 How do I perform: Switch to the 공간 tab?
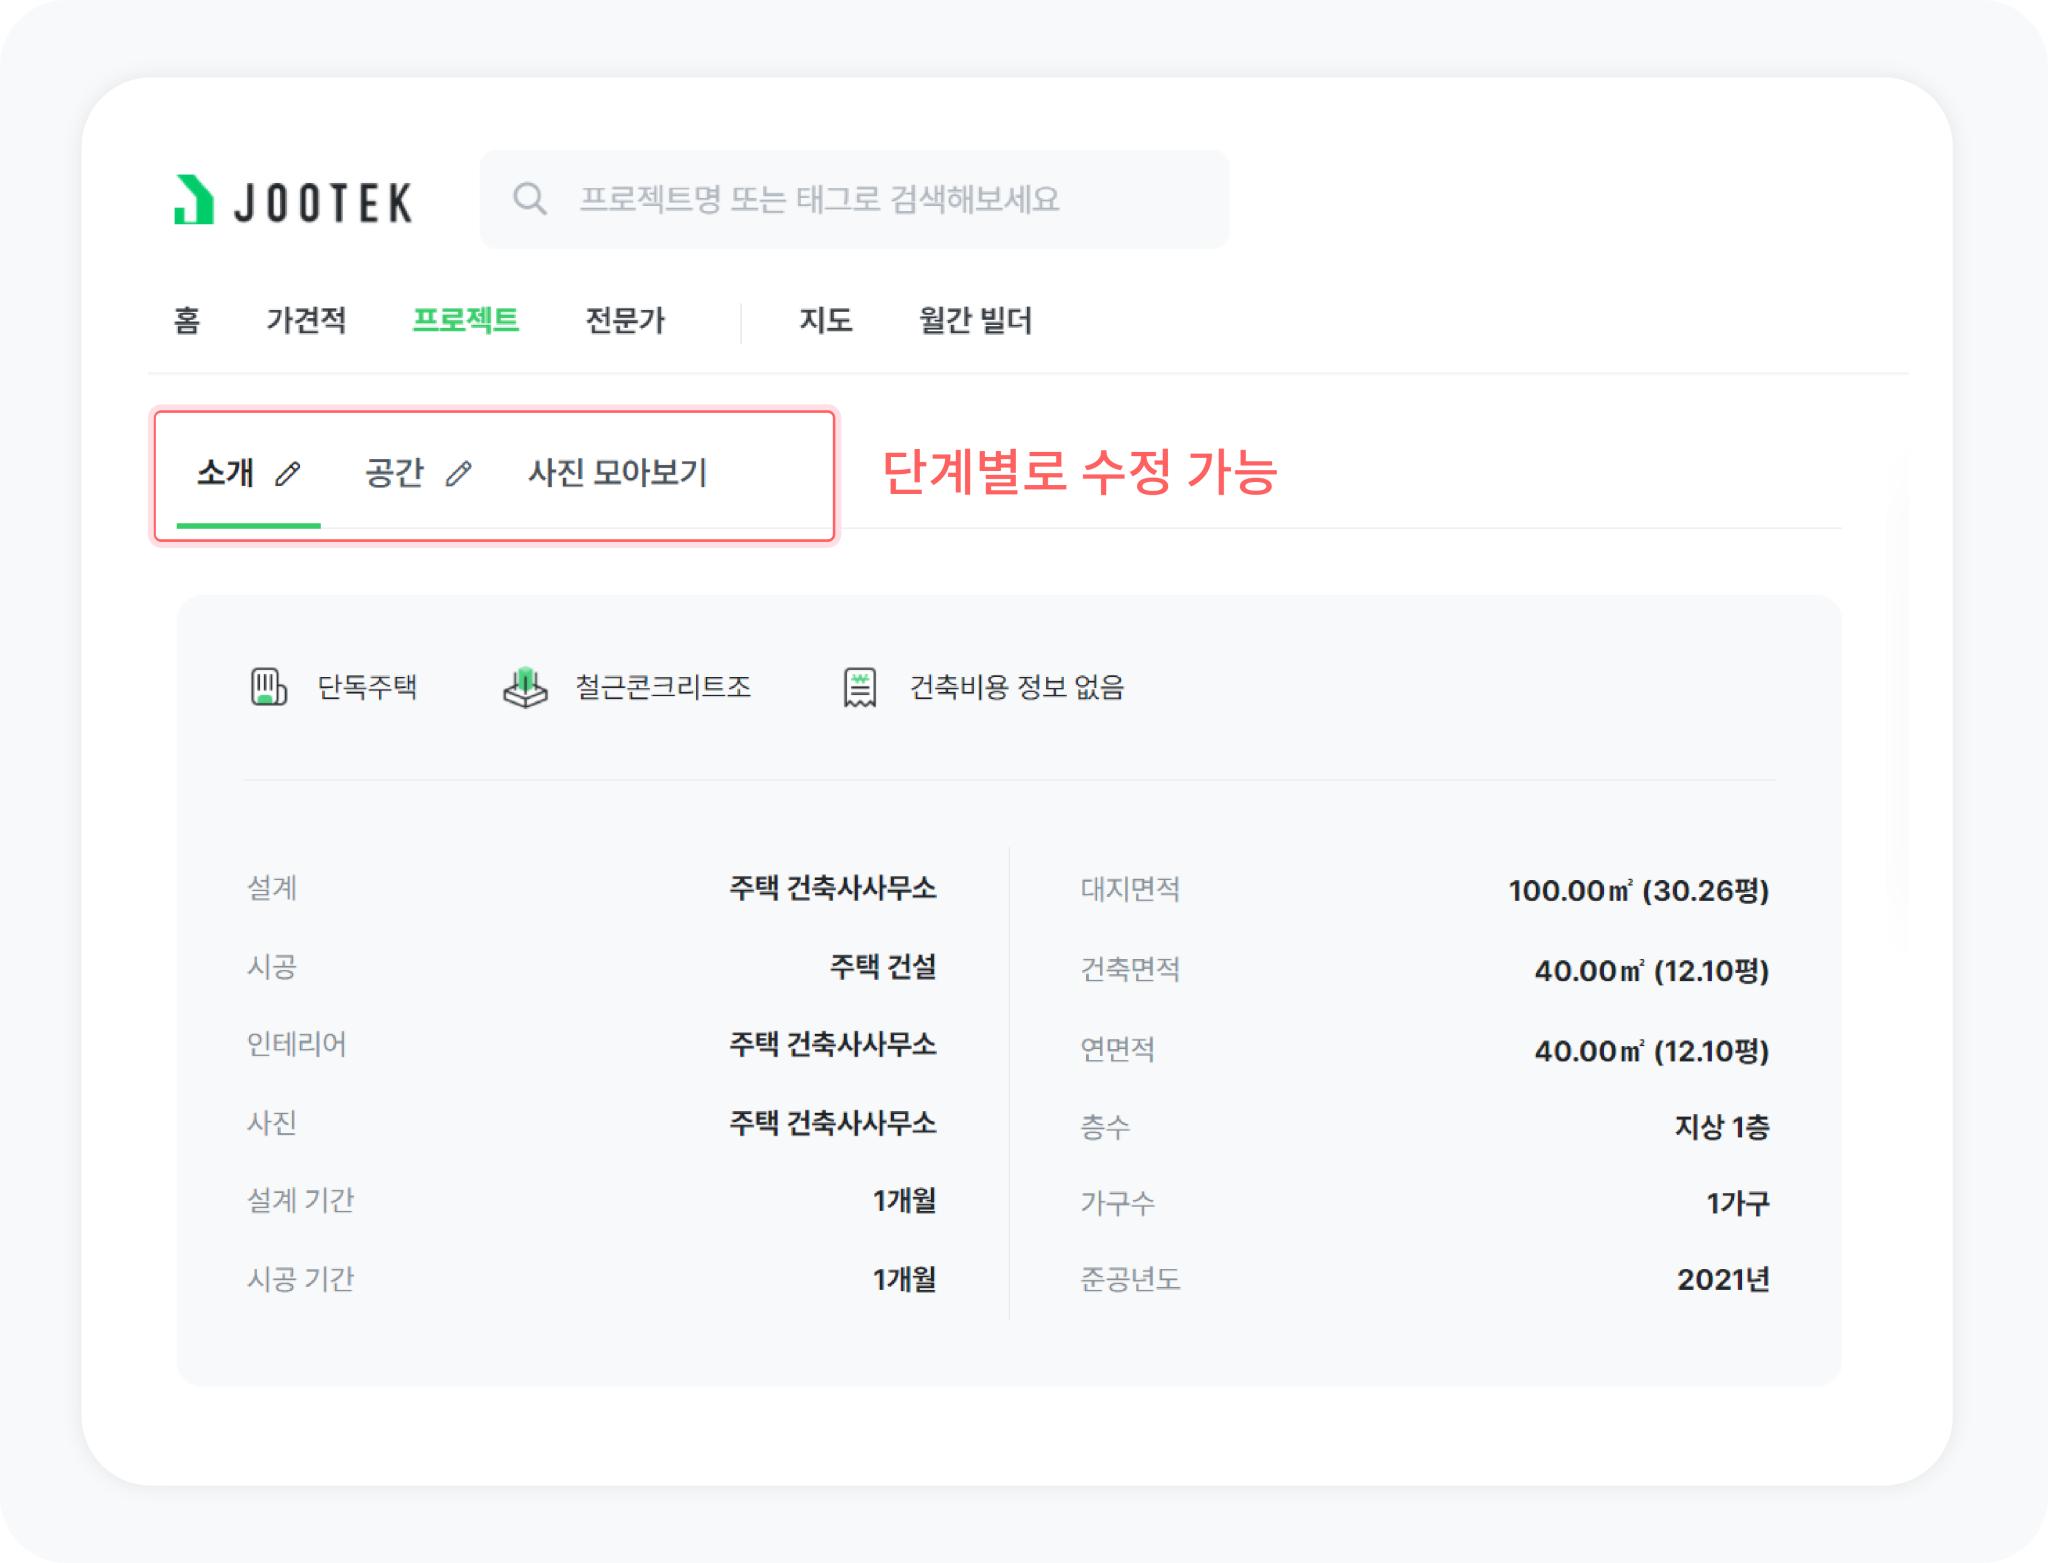pyautogui.click(x=395, y=473)
